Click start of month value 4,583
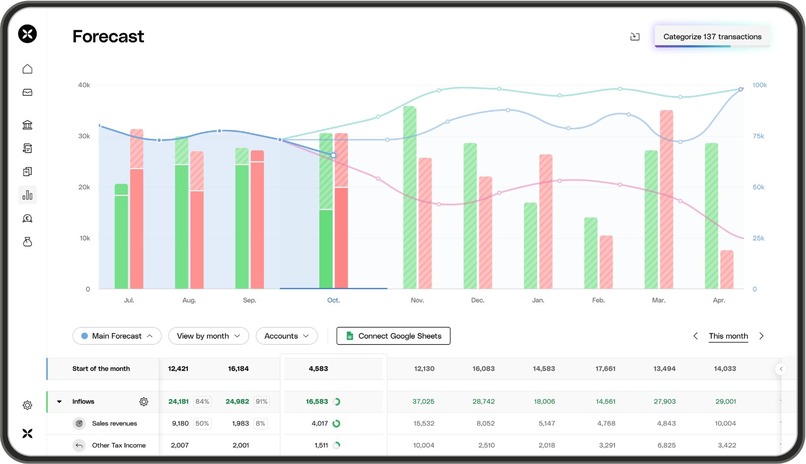 click(x=318, y=369)
